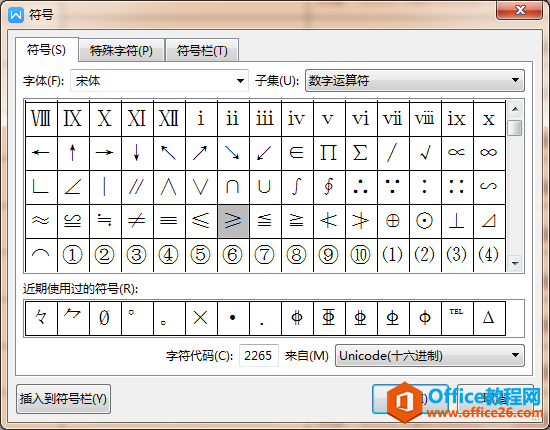The height and width of the screenshot is (430, 550).
Task: Pick the union symbol ∪
Action: click(265, 187)
